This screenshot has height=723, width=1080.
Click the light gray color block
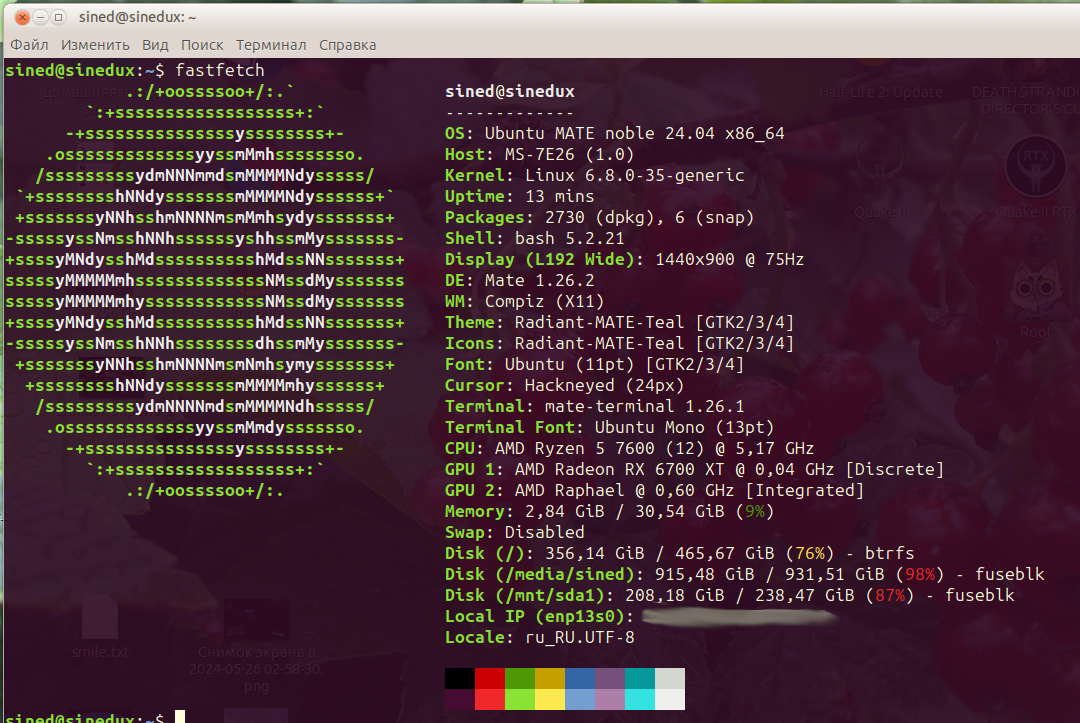670,678
